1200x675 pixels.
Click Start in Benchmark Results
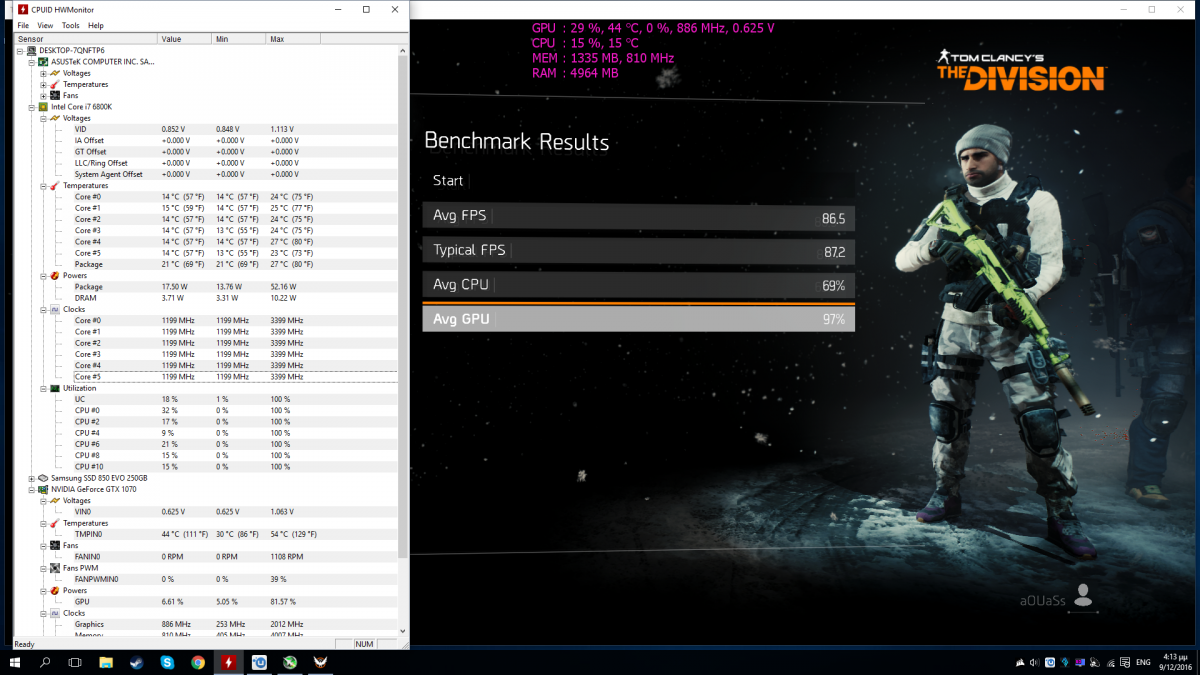pyautogui.click(x=448, y=181)
